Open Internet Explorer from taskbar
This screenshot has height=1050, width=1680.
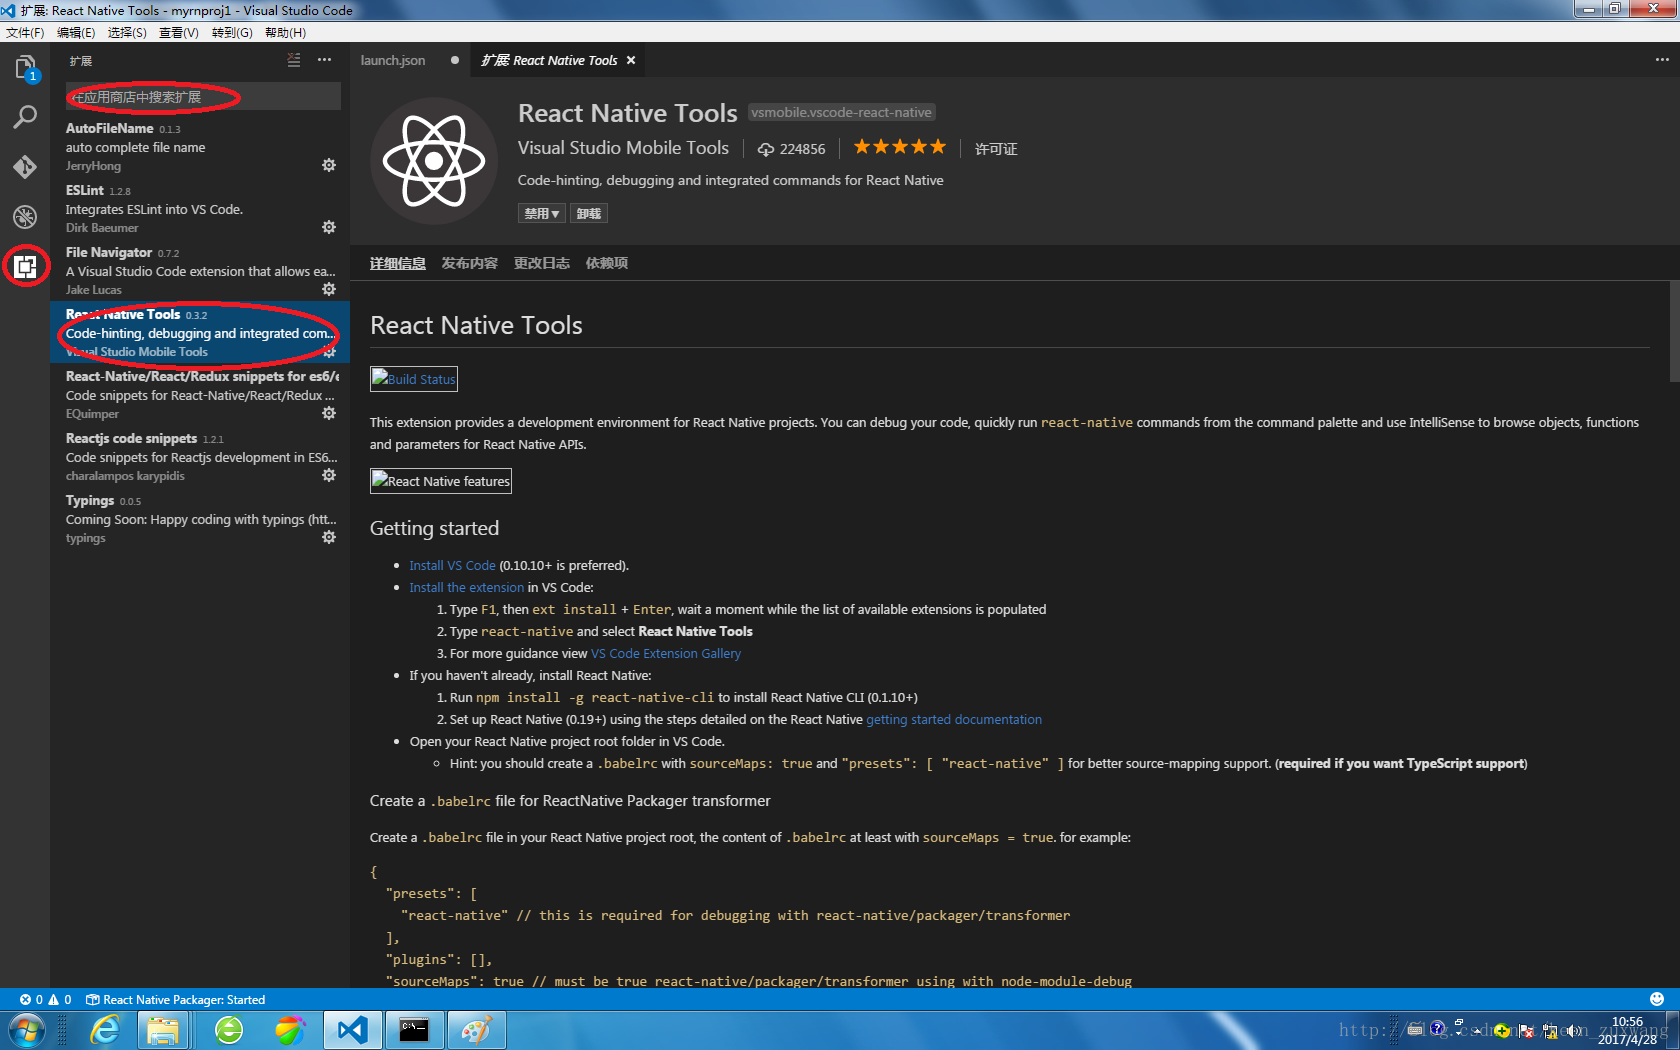[x=105, y=1029]
